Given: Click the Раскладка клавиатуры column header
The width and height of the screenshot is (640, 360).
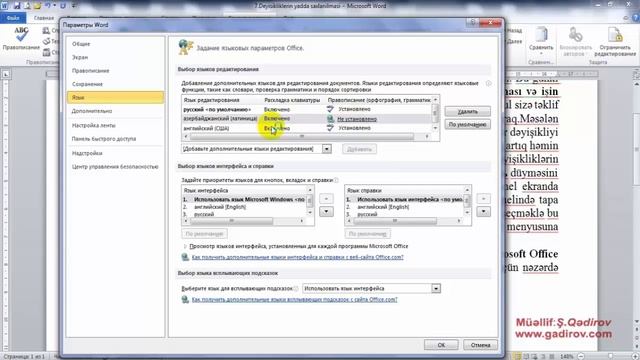Looking at the screenshot, I should point(292,100).
